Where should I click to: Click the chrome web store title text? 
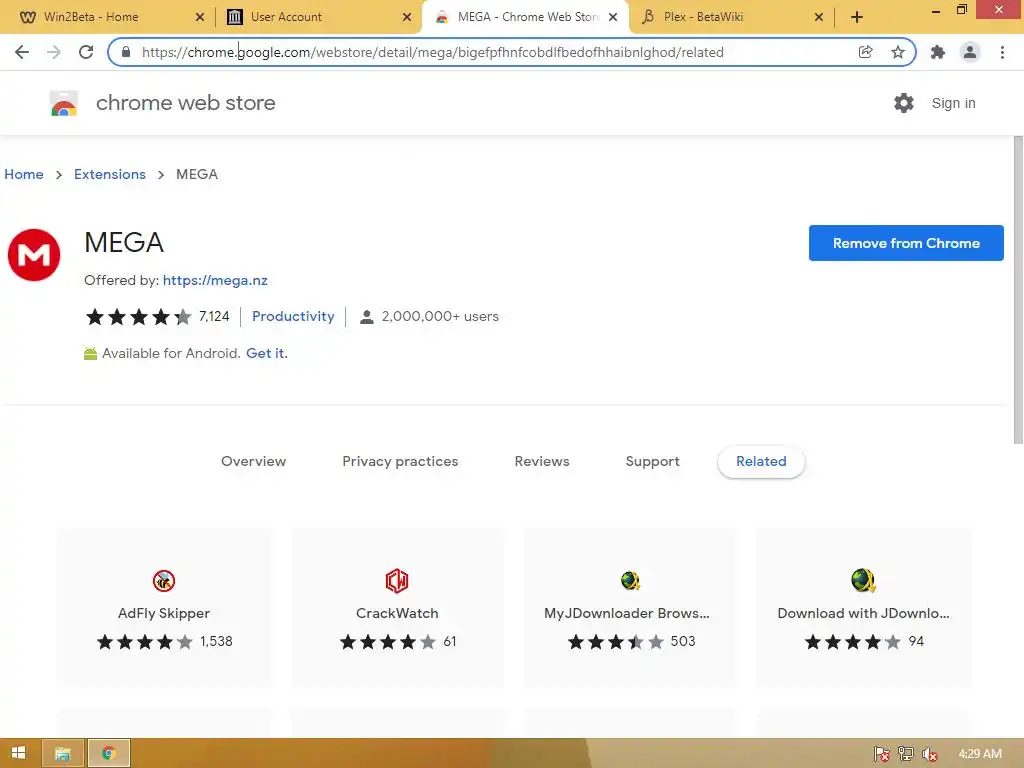click(x=185, y=103)
